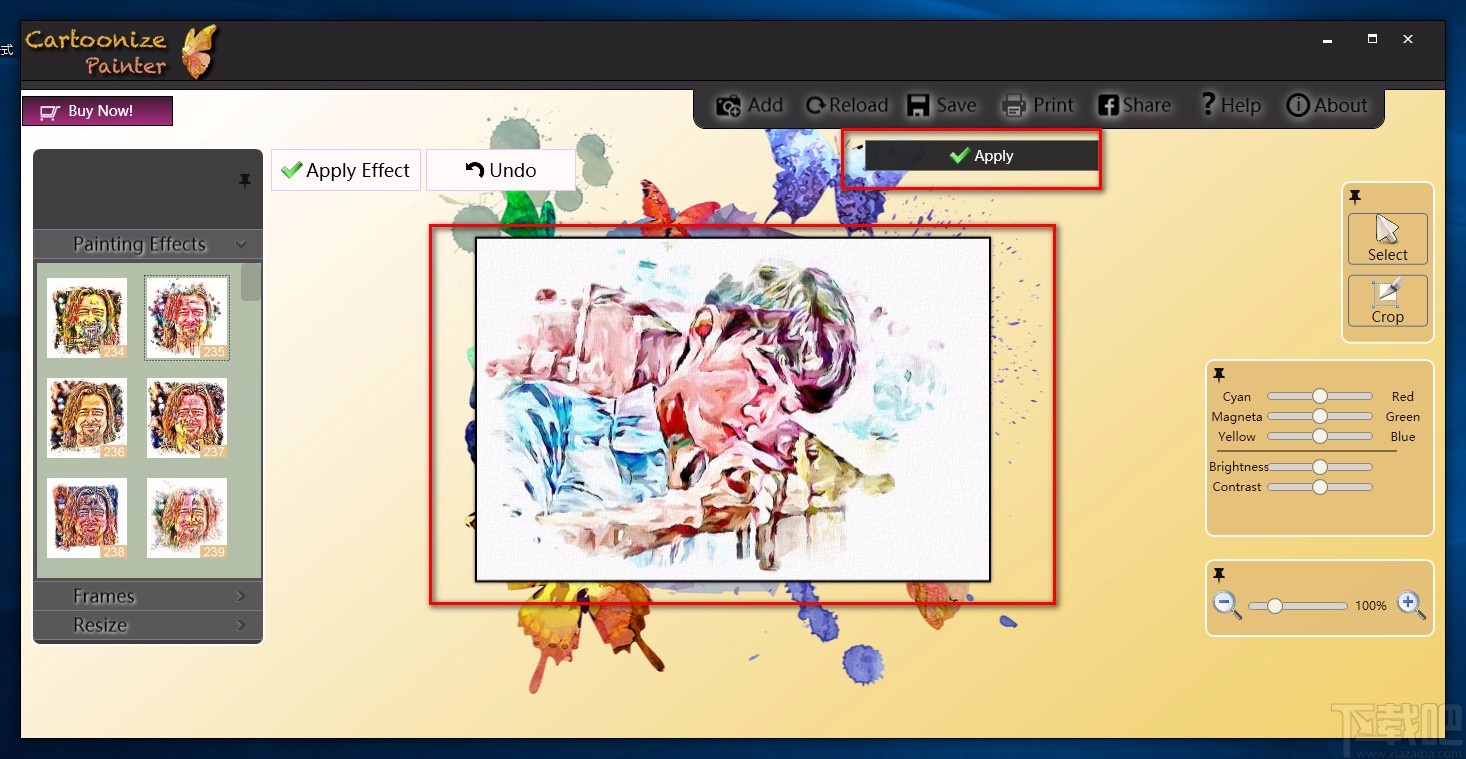This screenshot has width=1466, height=759.
Task: Click the zoom in magnifier icon
Action: coord(1411,606)
